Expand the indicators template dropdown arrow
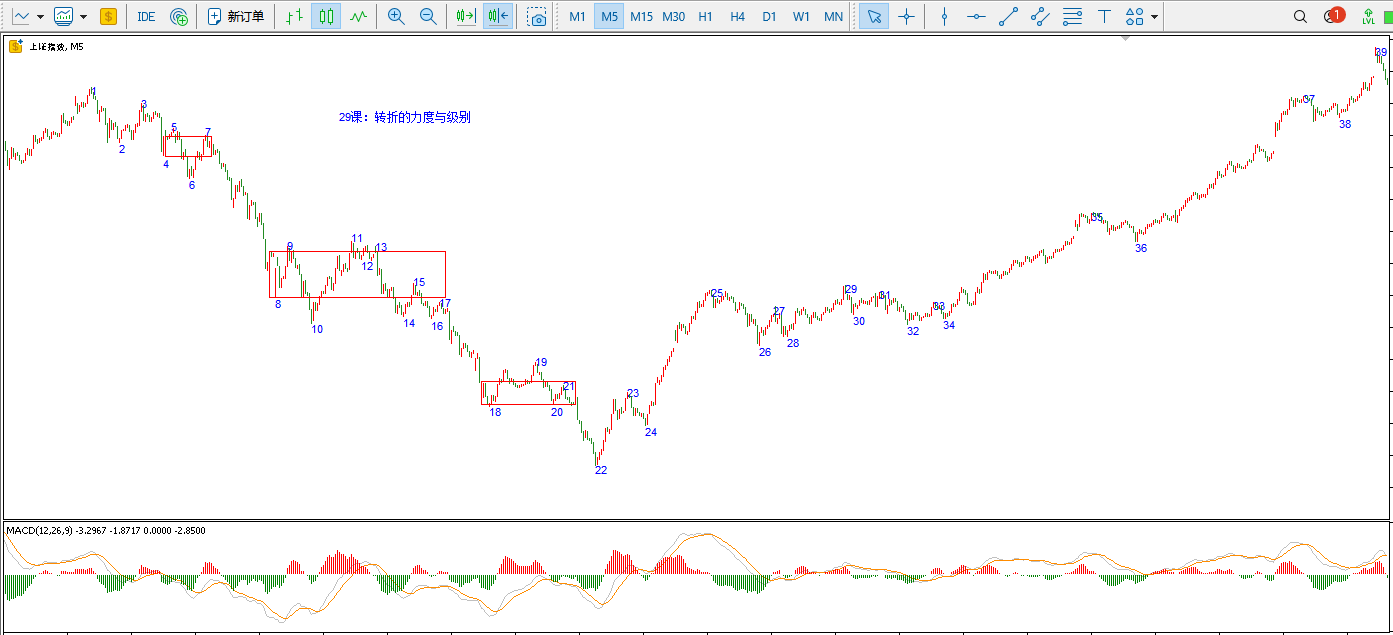Screen dimensions: 1393x635 tap(83, 16)
